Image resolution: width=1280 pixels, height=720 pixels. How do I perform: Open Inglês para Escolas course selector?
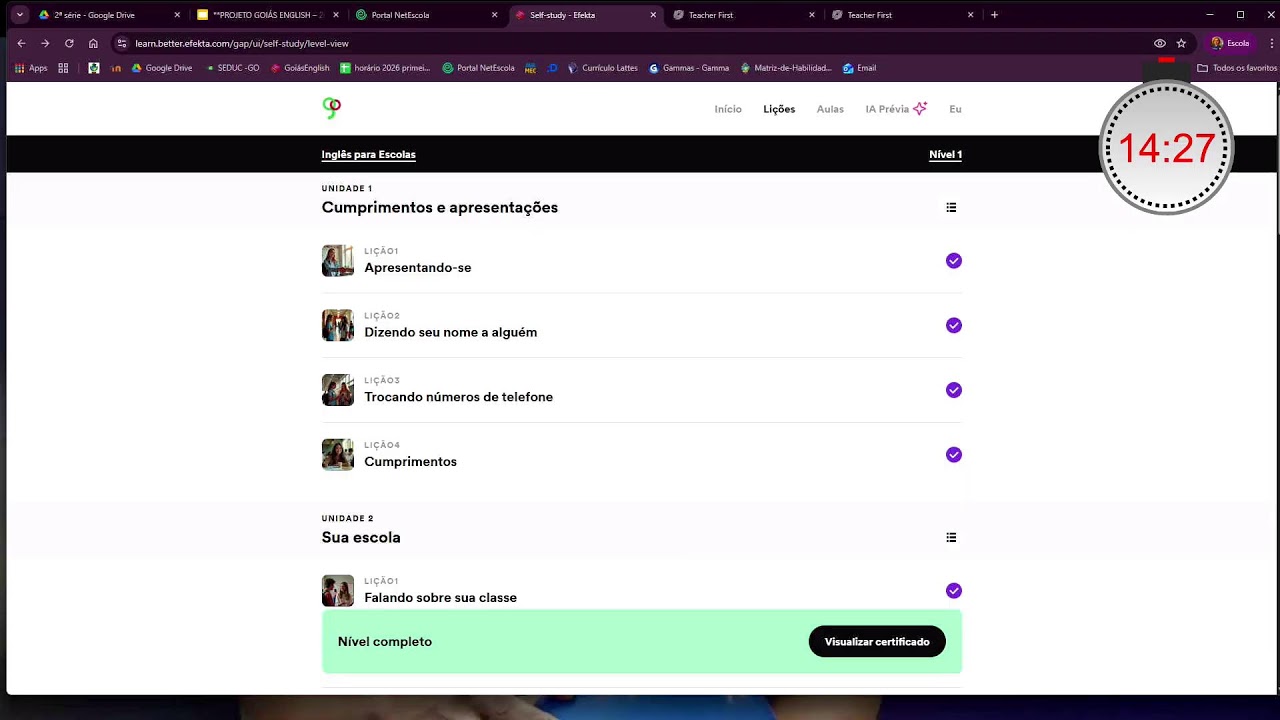tap(368, 155)
